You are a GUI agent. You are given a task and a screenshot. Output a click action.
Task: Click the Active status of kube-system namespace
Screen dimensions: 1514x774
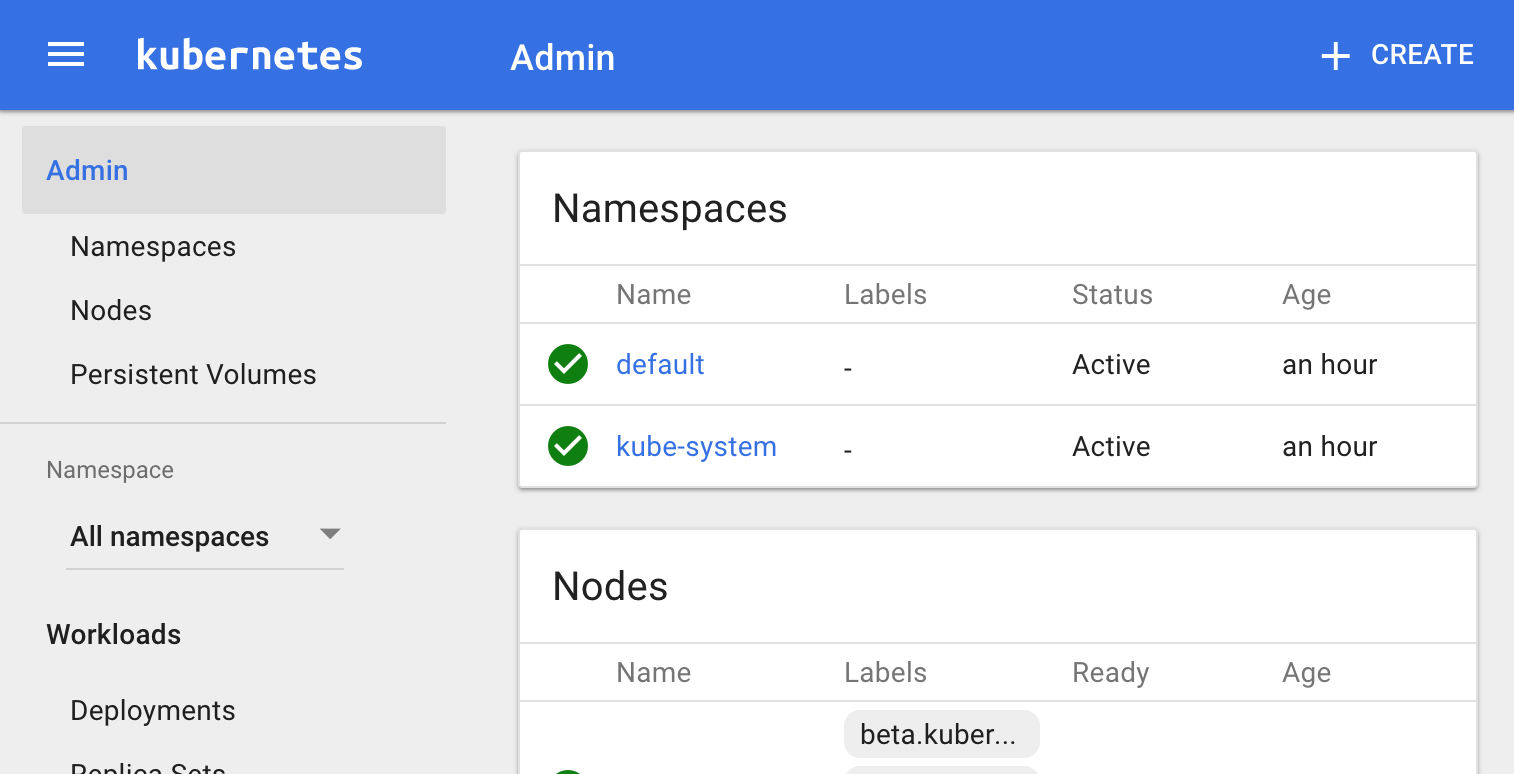coord(1111,447)
